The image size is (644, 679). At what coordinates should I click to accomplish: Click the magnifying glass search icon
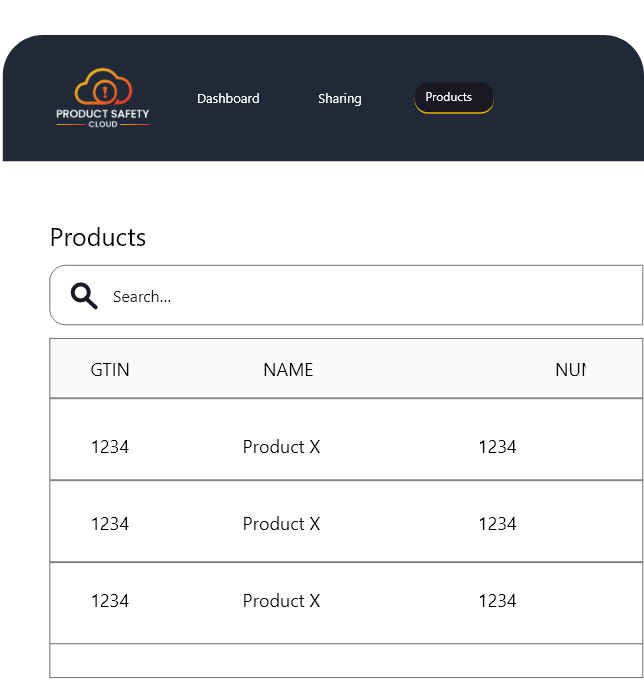[x=84, y=296]
